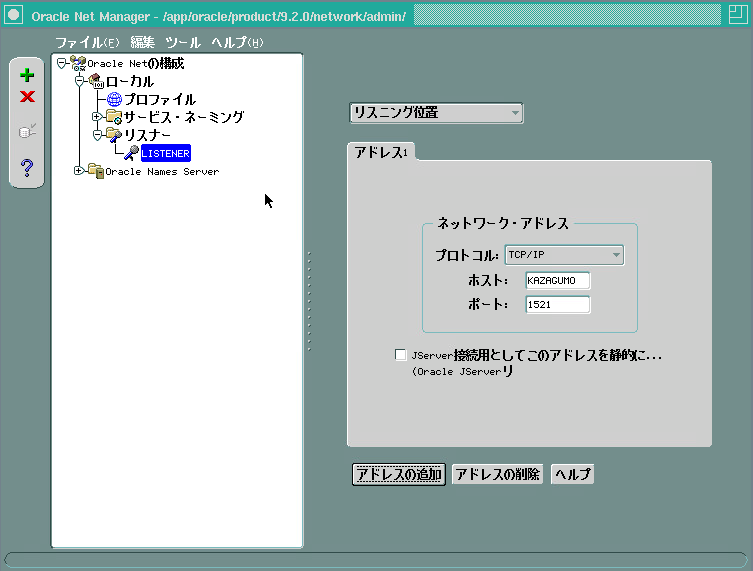Click the Oracle Names Server folder icon

pos(96,171)
